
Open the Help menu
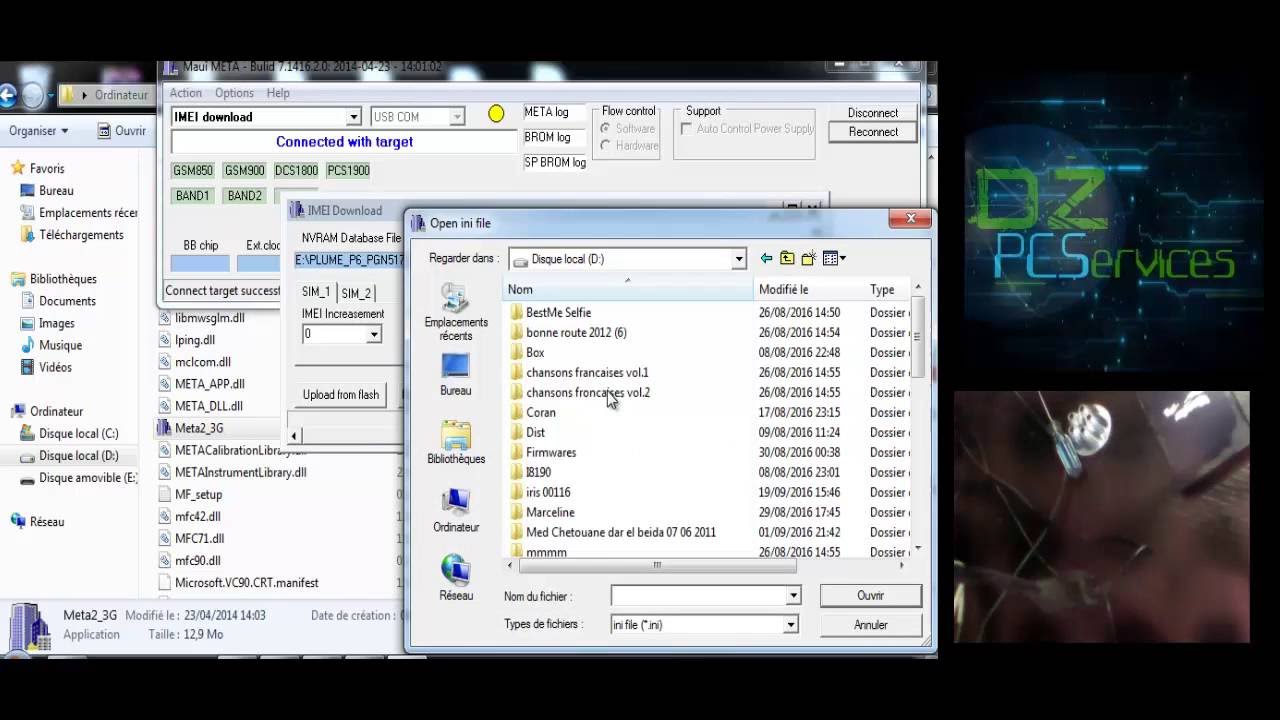point(278,93)
